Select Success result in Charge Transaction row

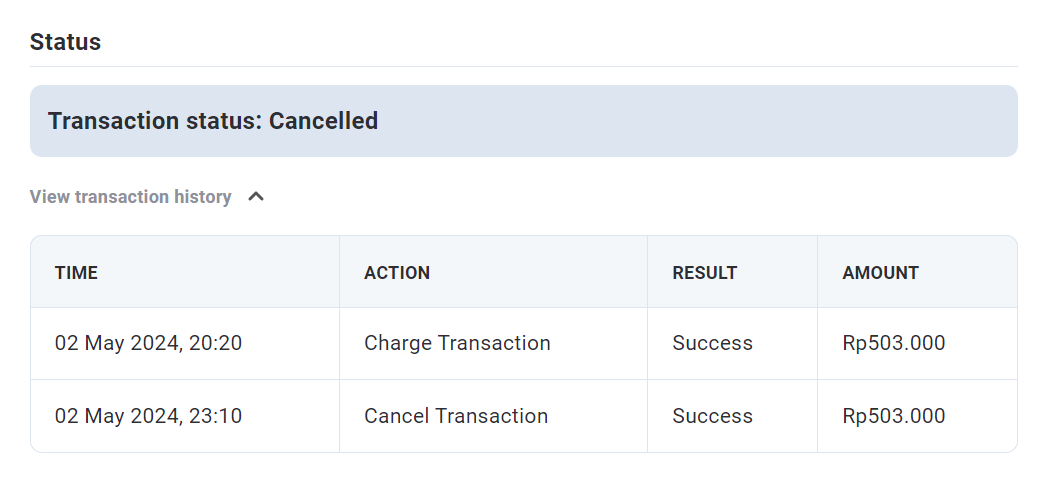tap(712, 343)
